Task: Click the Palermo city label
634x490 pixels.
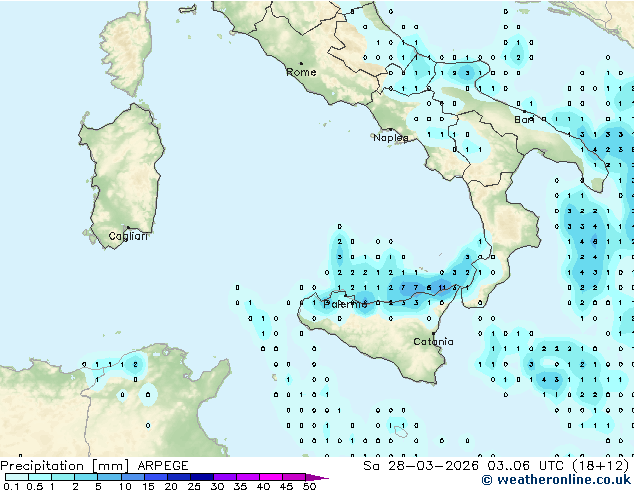Action: click(x=345, y=304)
